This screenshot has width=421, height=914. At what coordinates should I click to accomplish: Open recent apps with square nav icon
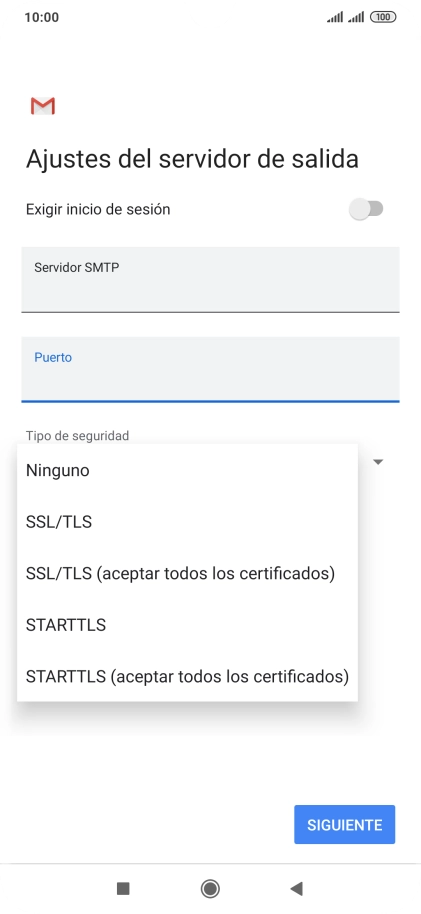point(123,888)
